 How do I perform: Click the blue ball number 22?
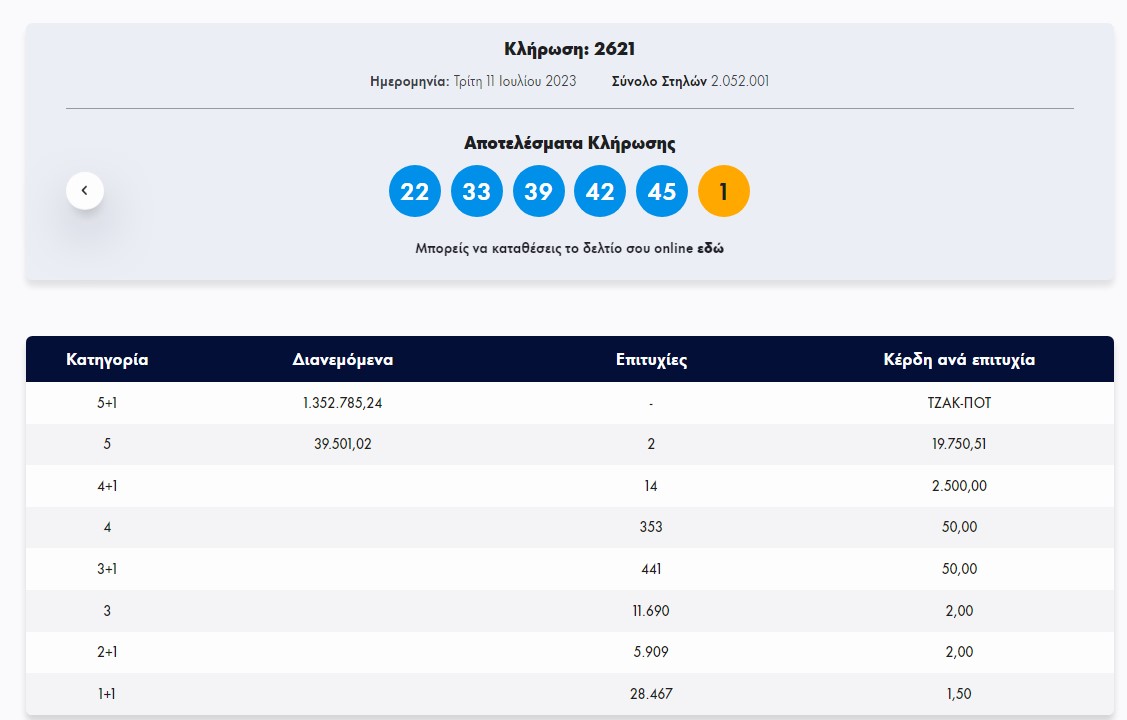coord(414,191)
